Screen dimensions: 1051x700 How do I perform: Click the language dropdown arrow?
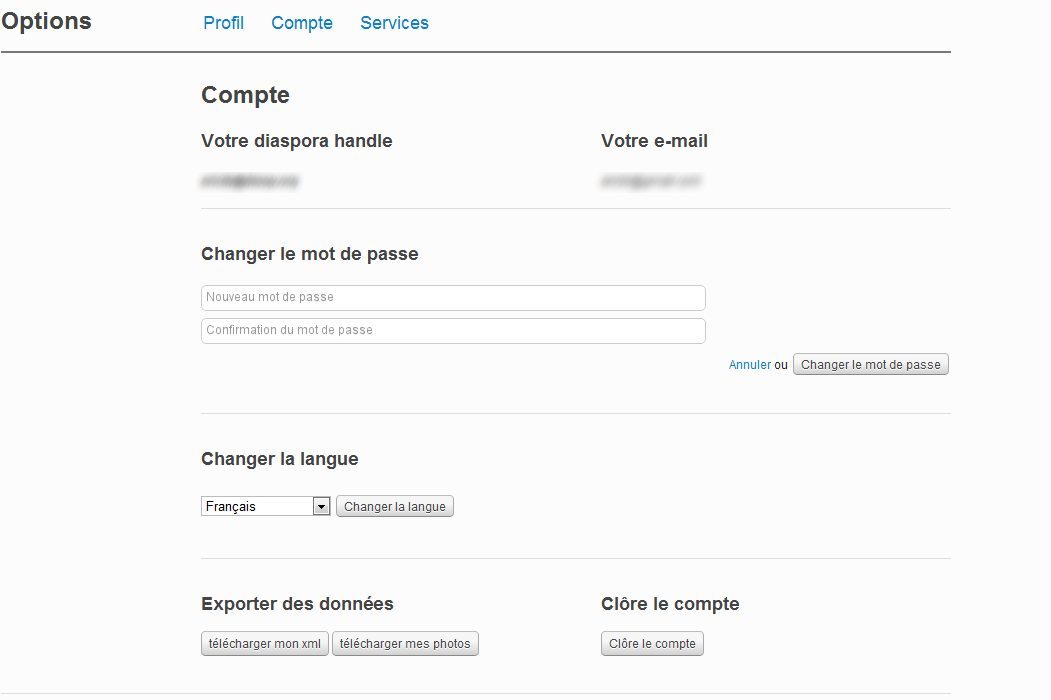click(321, 507)
